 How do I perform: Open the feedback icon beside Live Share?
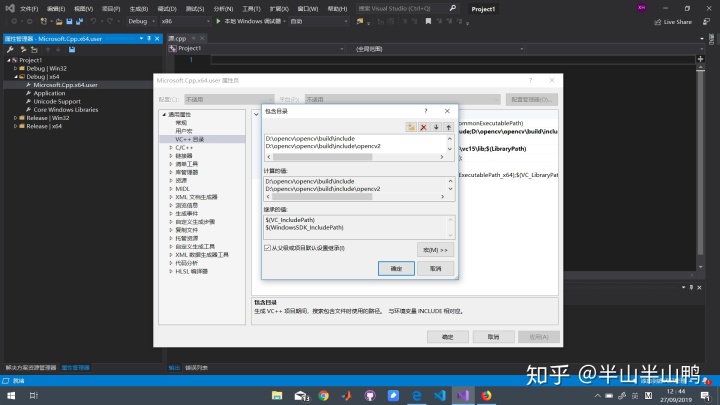(706, 22)
